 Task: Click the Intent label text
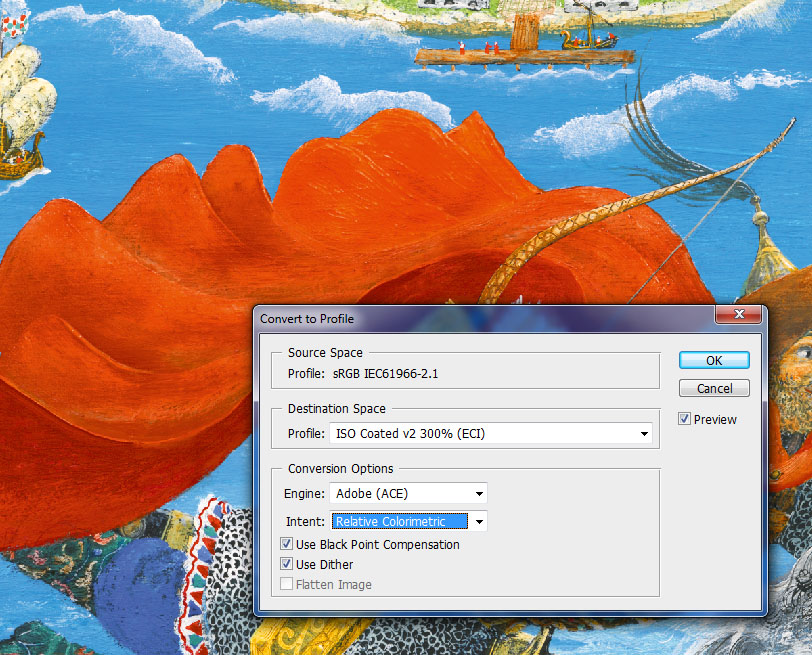[x=305, y=521]
